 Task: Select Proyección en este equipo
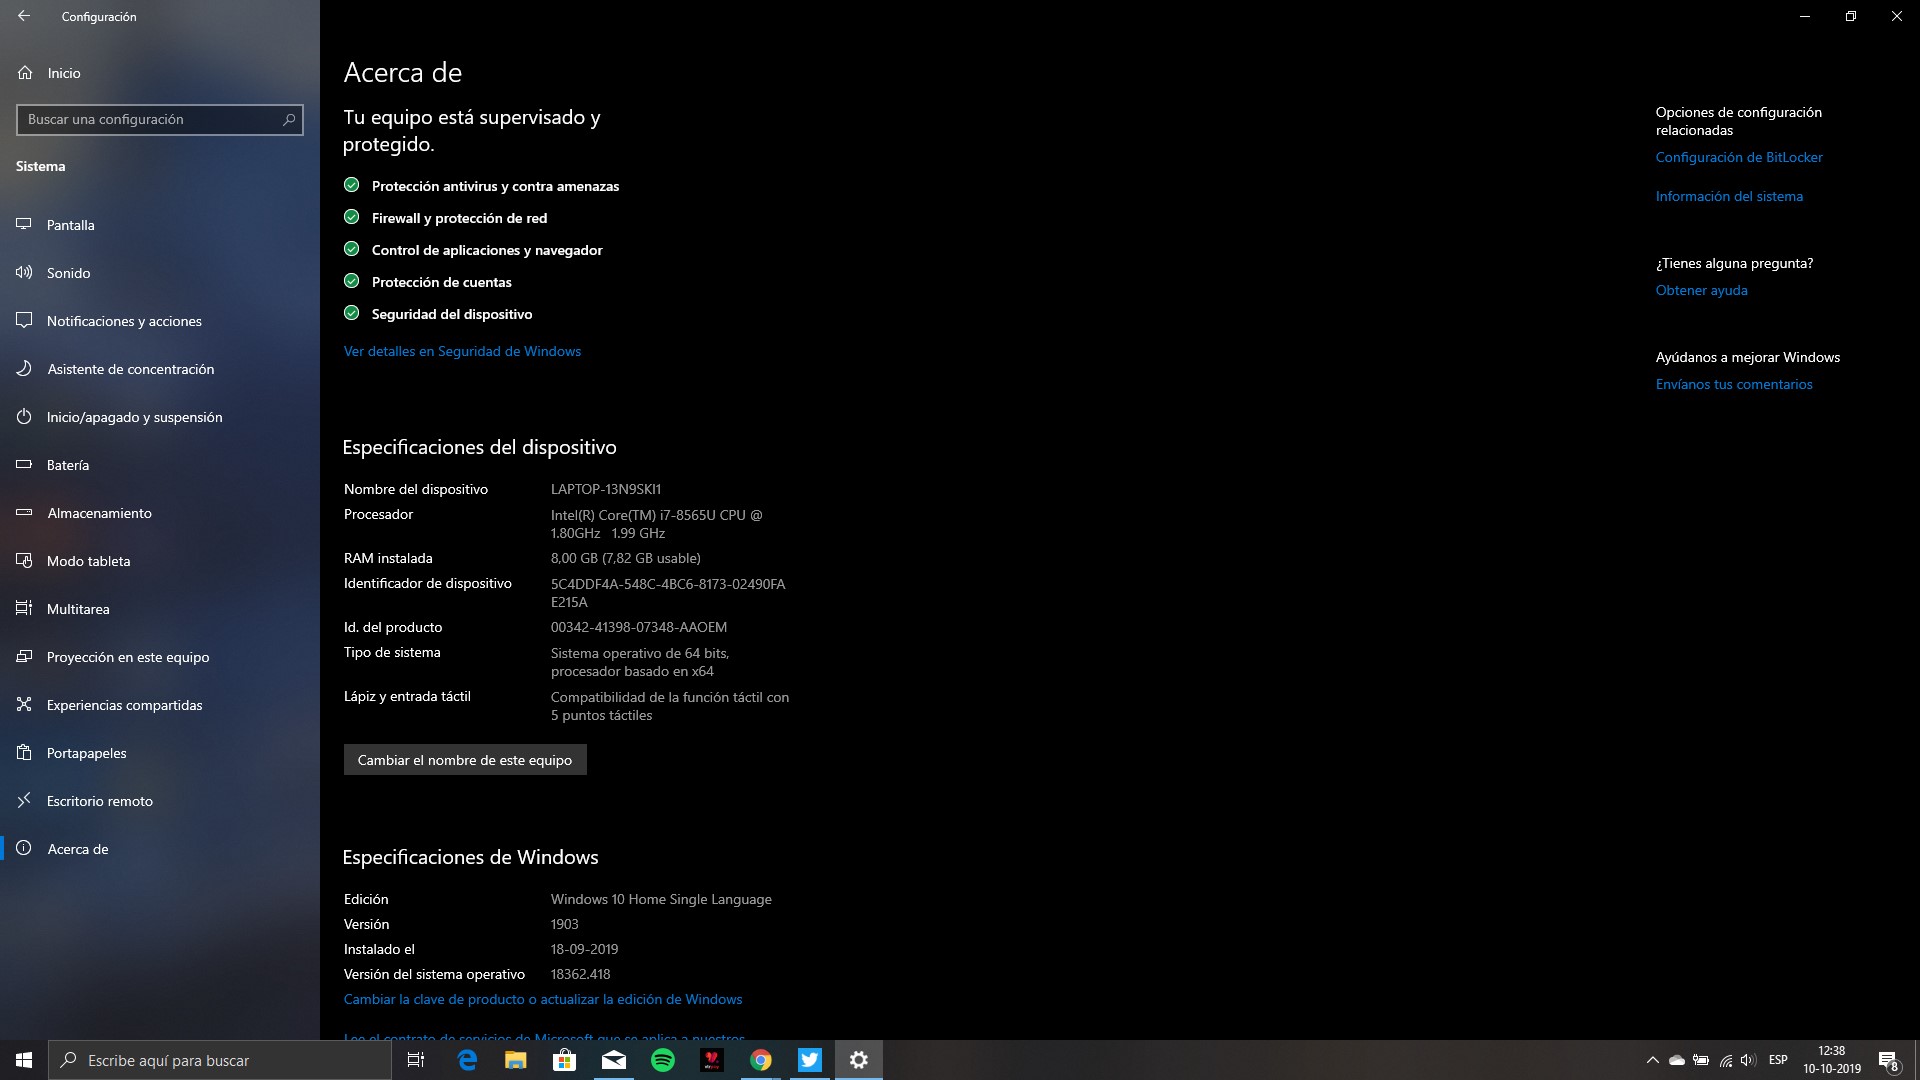(160, 657)
